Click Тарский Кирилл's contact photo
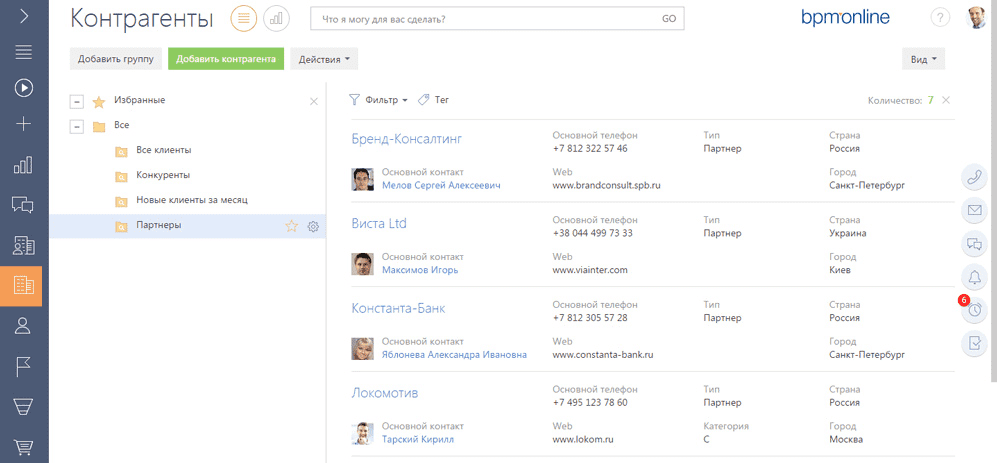The image size is (997, 463). tap(362, 434)
